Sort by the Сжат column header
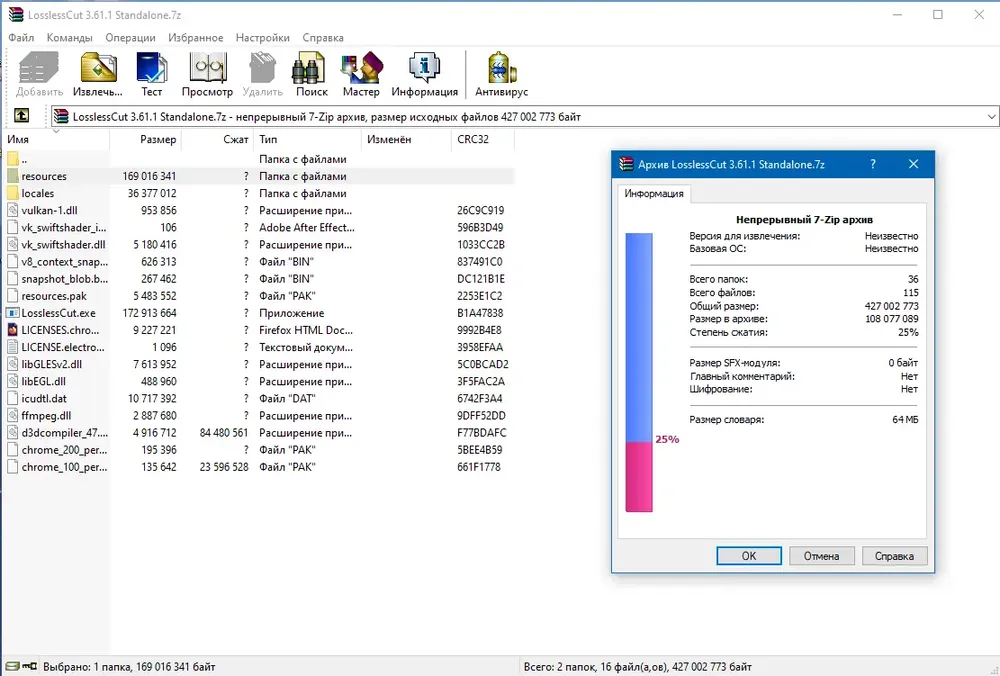 217,139
